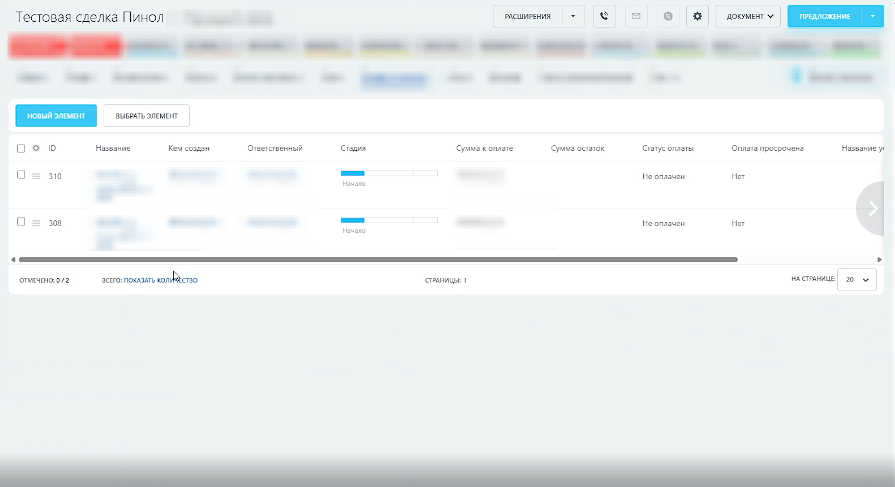The width and height of the screenshot is (895, 487).
Task: Open row actions menu for item 308
Action: 36,222
